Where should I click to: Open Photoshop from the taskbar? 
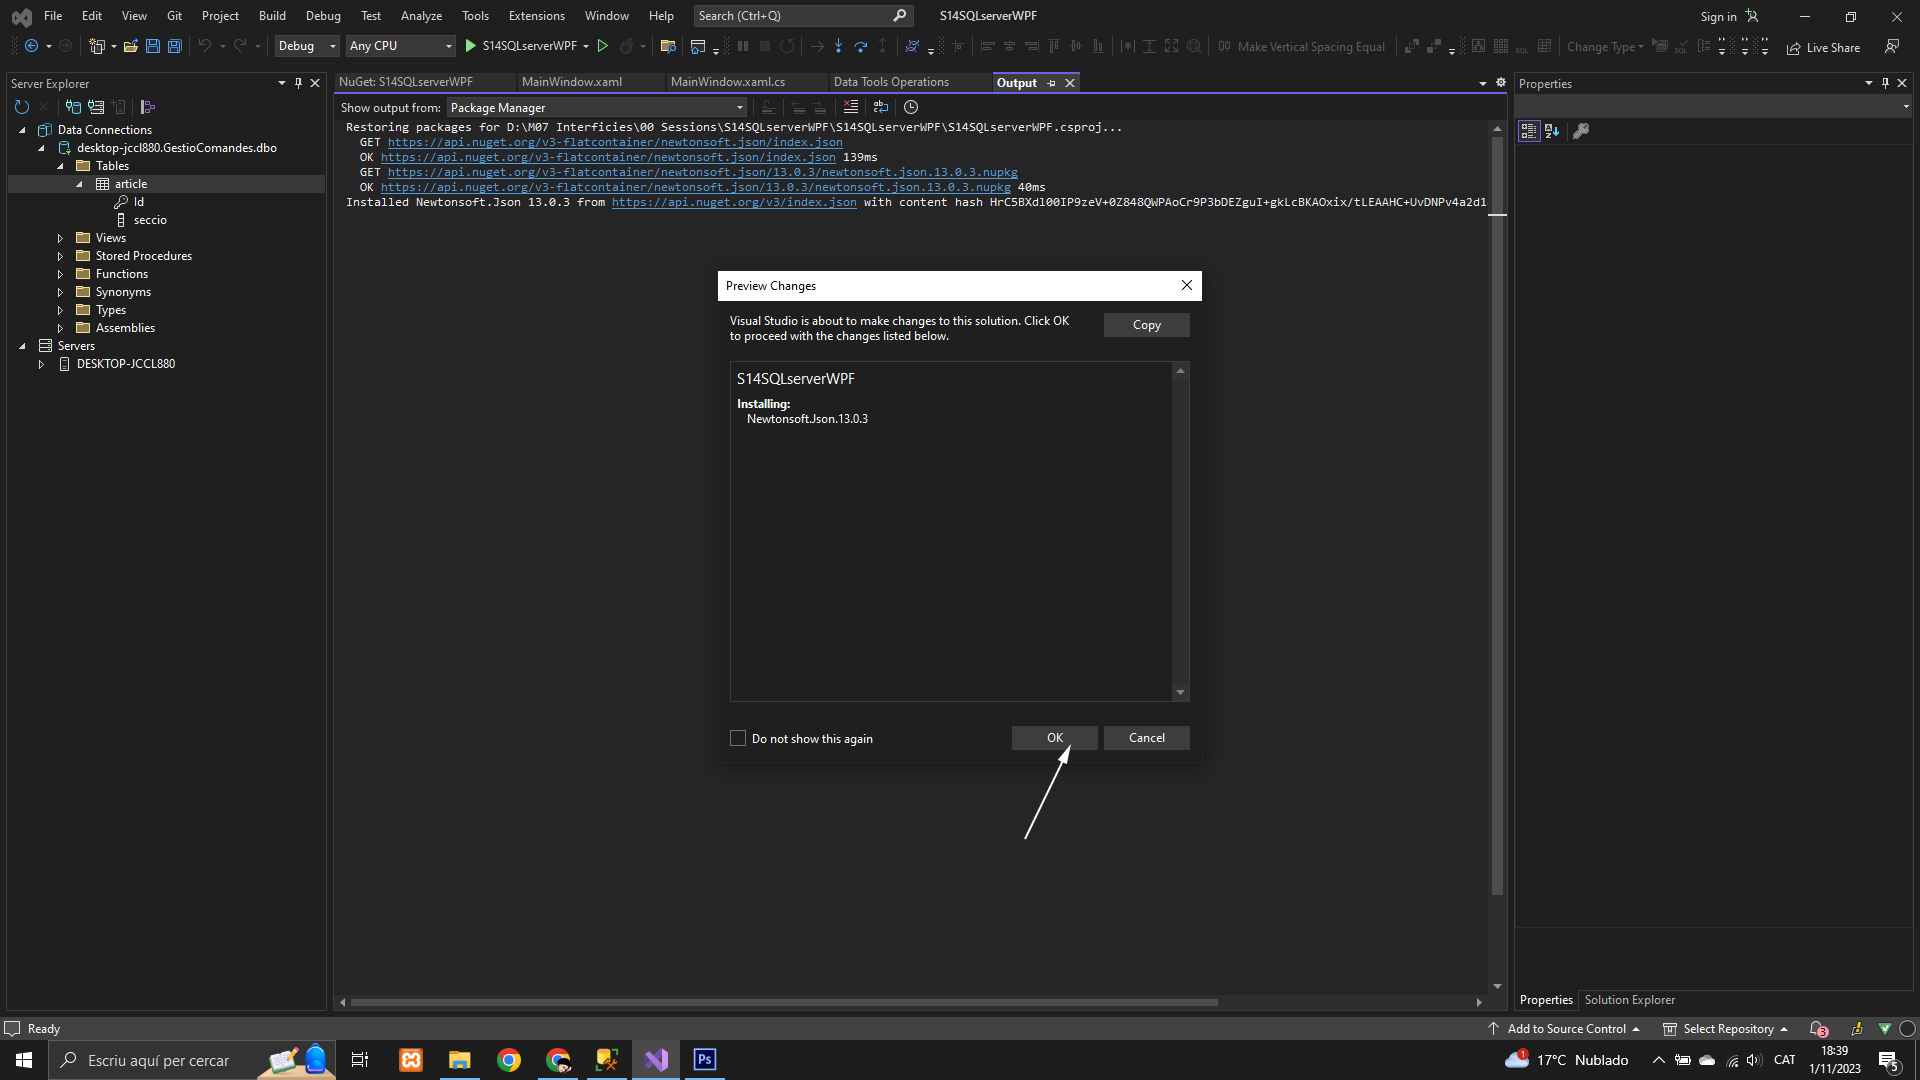coord(705,1060)
